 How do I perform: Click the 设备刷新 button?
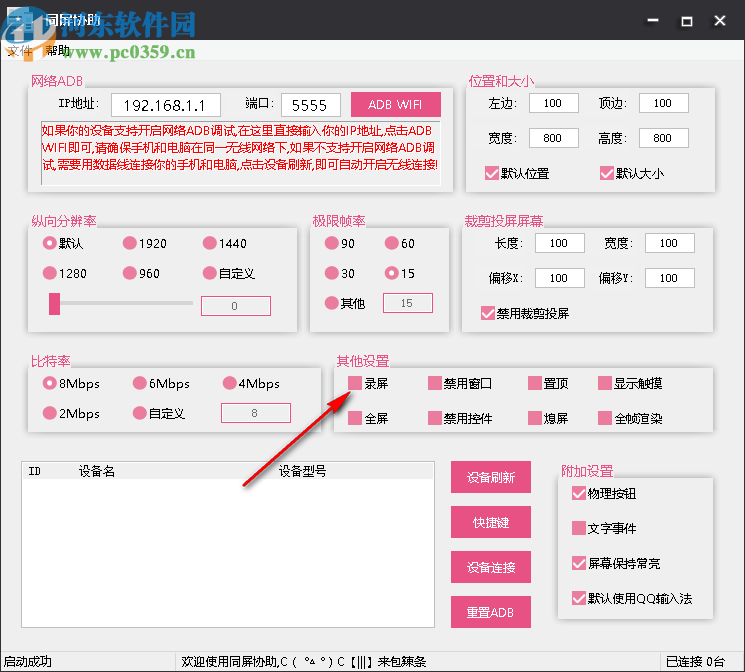491,477
